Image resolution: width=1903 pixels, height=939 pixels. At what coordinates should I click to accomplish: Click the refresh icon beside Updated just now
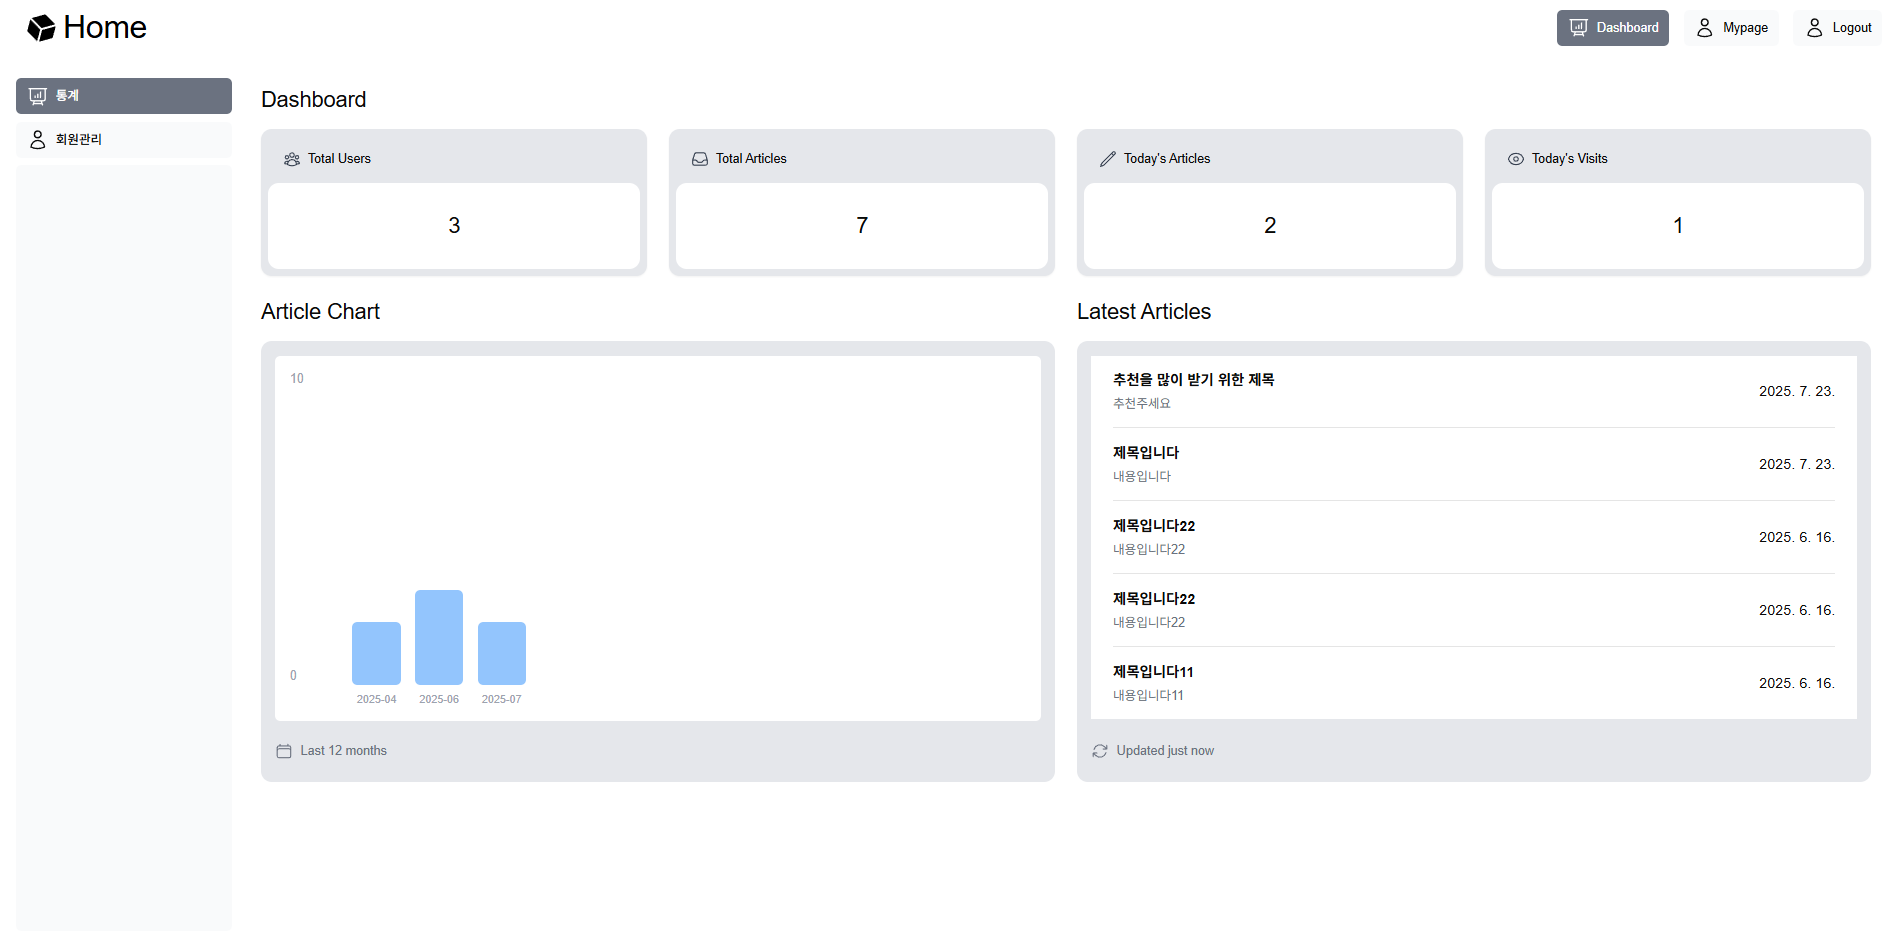(x=1100, y=751)
